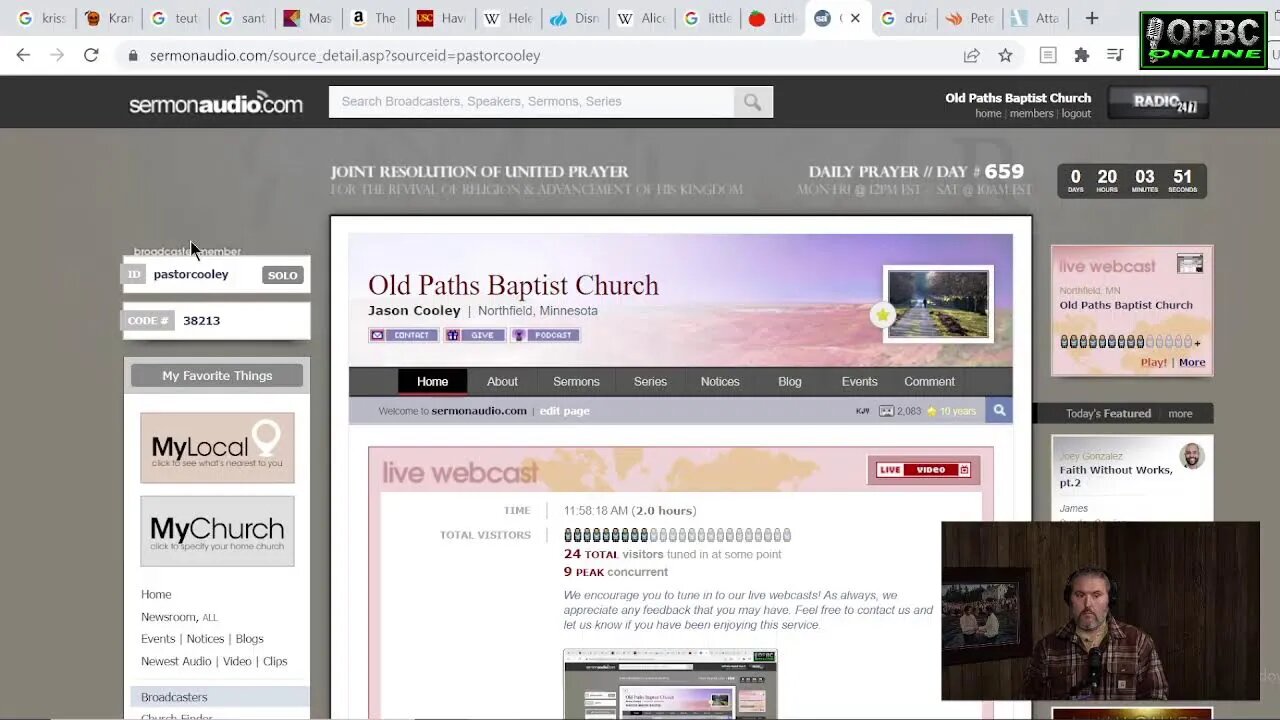
Task: Open the Home tab in the church menu
Action: click(x=432, y=381)
